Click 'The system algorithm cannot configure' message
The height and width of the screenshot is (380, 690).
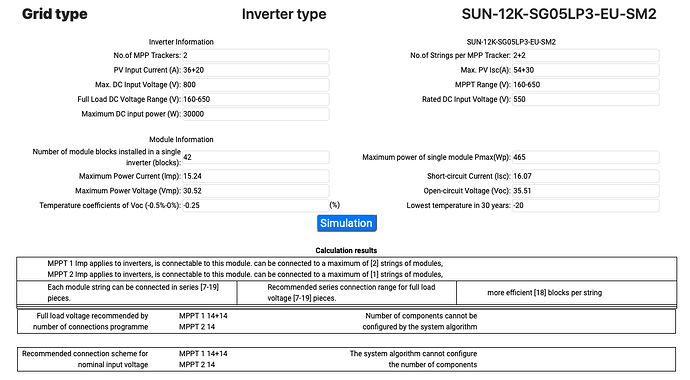coord(413,359)
